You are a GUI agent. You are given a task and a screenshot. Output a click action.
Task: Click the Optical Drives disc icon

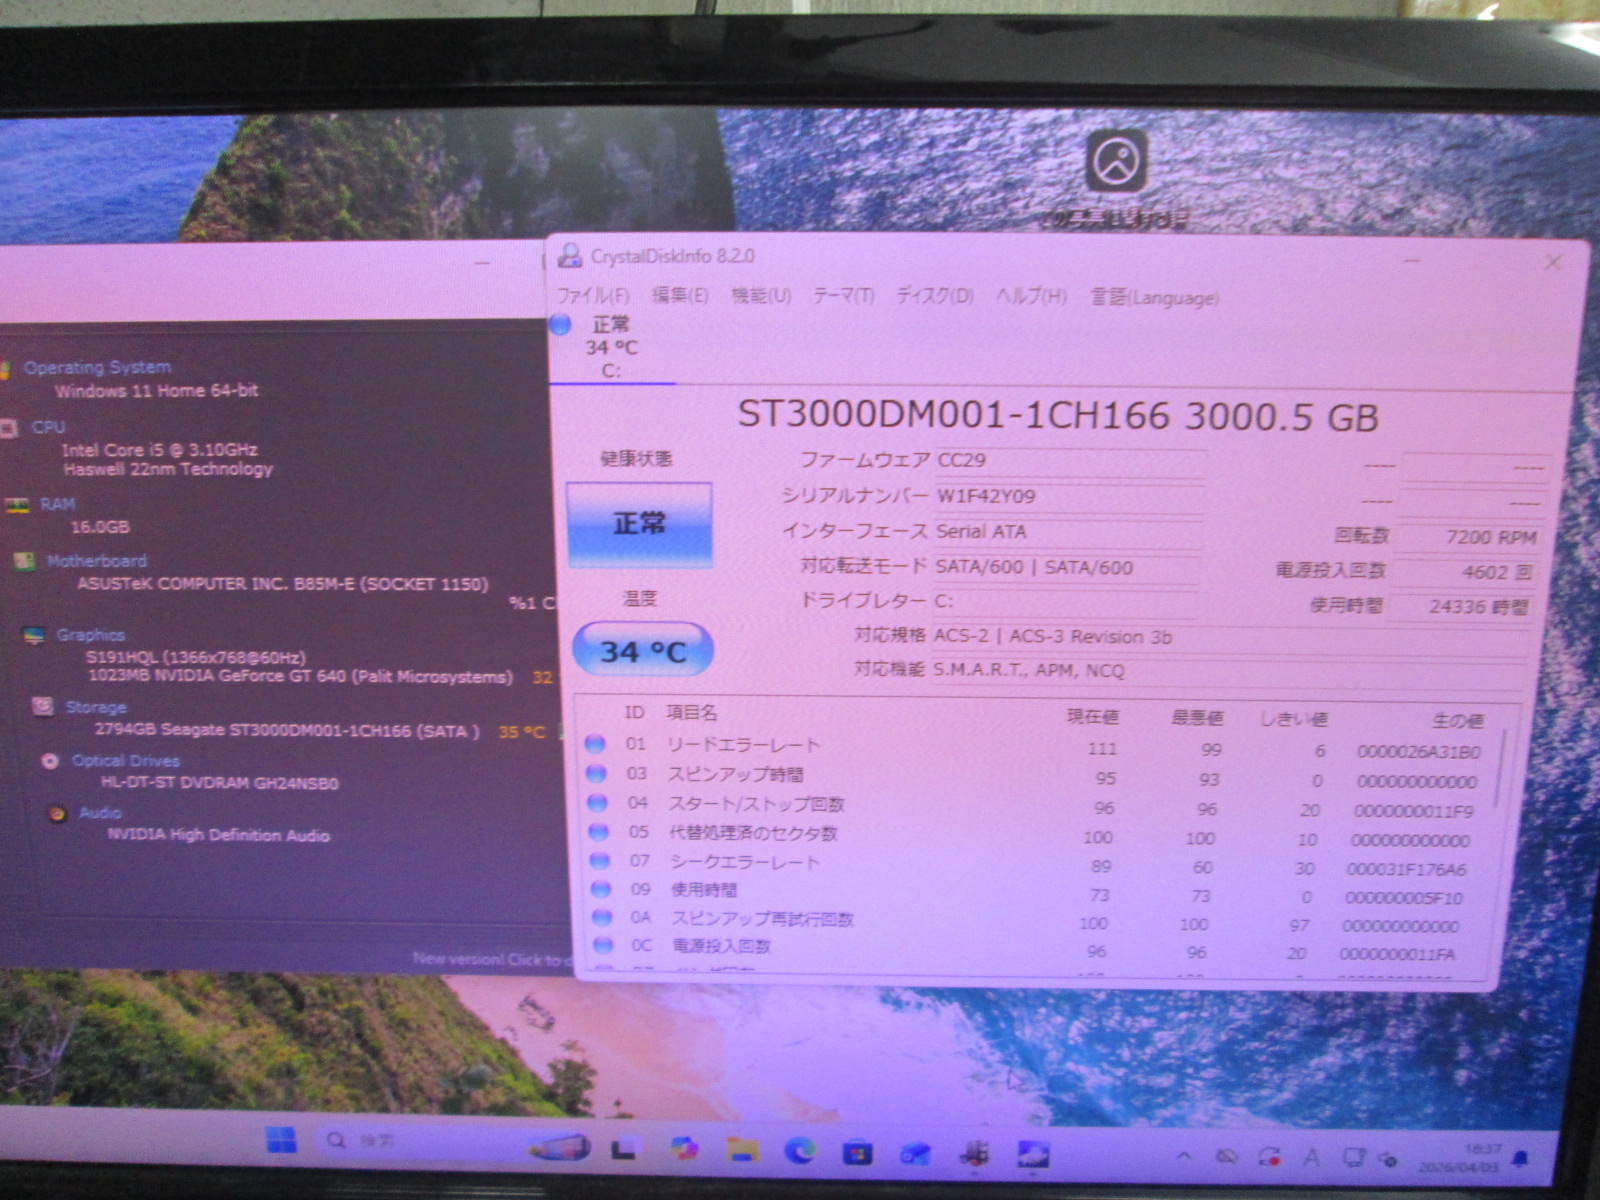(50, 761)
